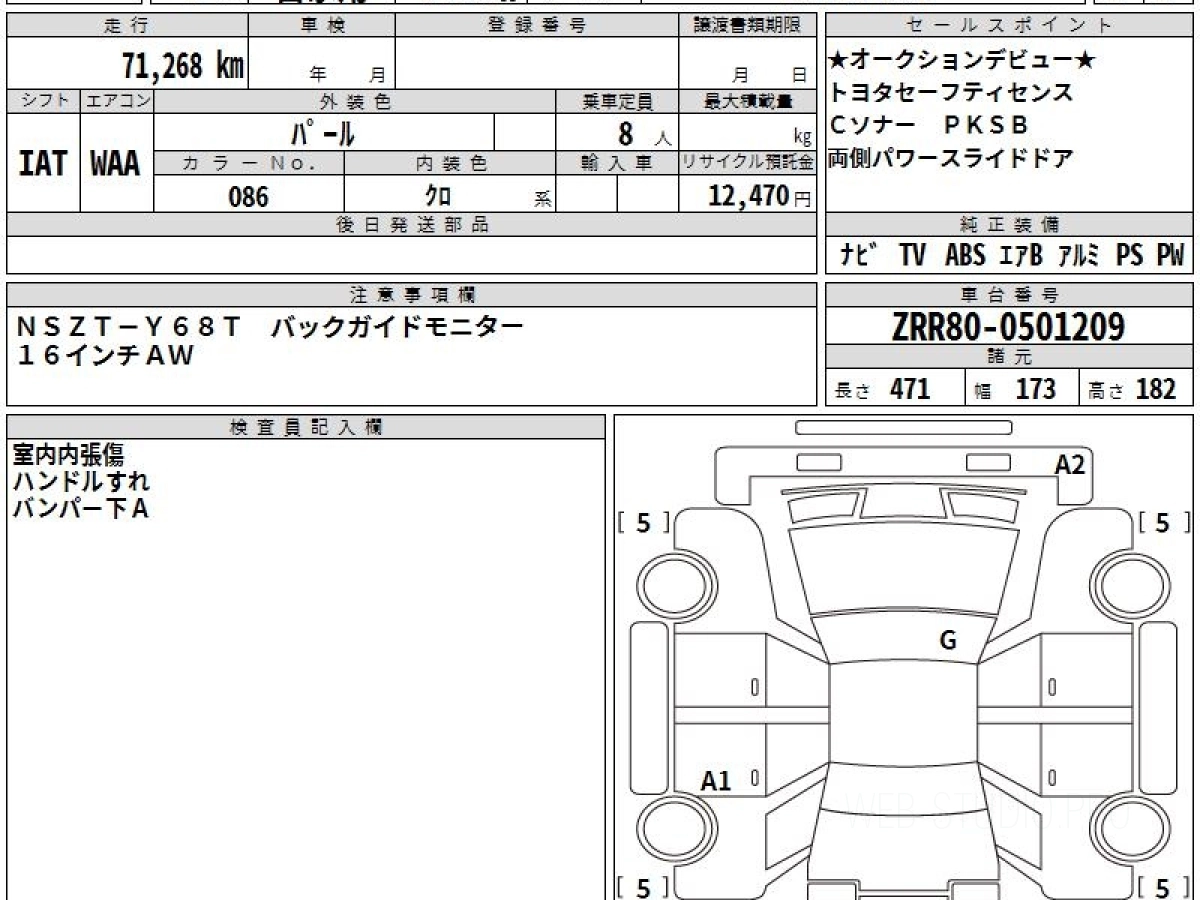1200x900 pixels.
Task: Select the length value 471
Action: 910,389
